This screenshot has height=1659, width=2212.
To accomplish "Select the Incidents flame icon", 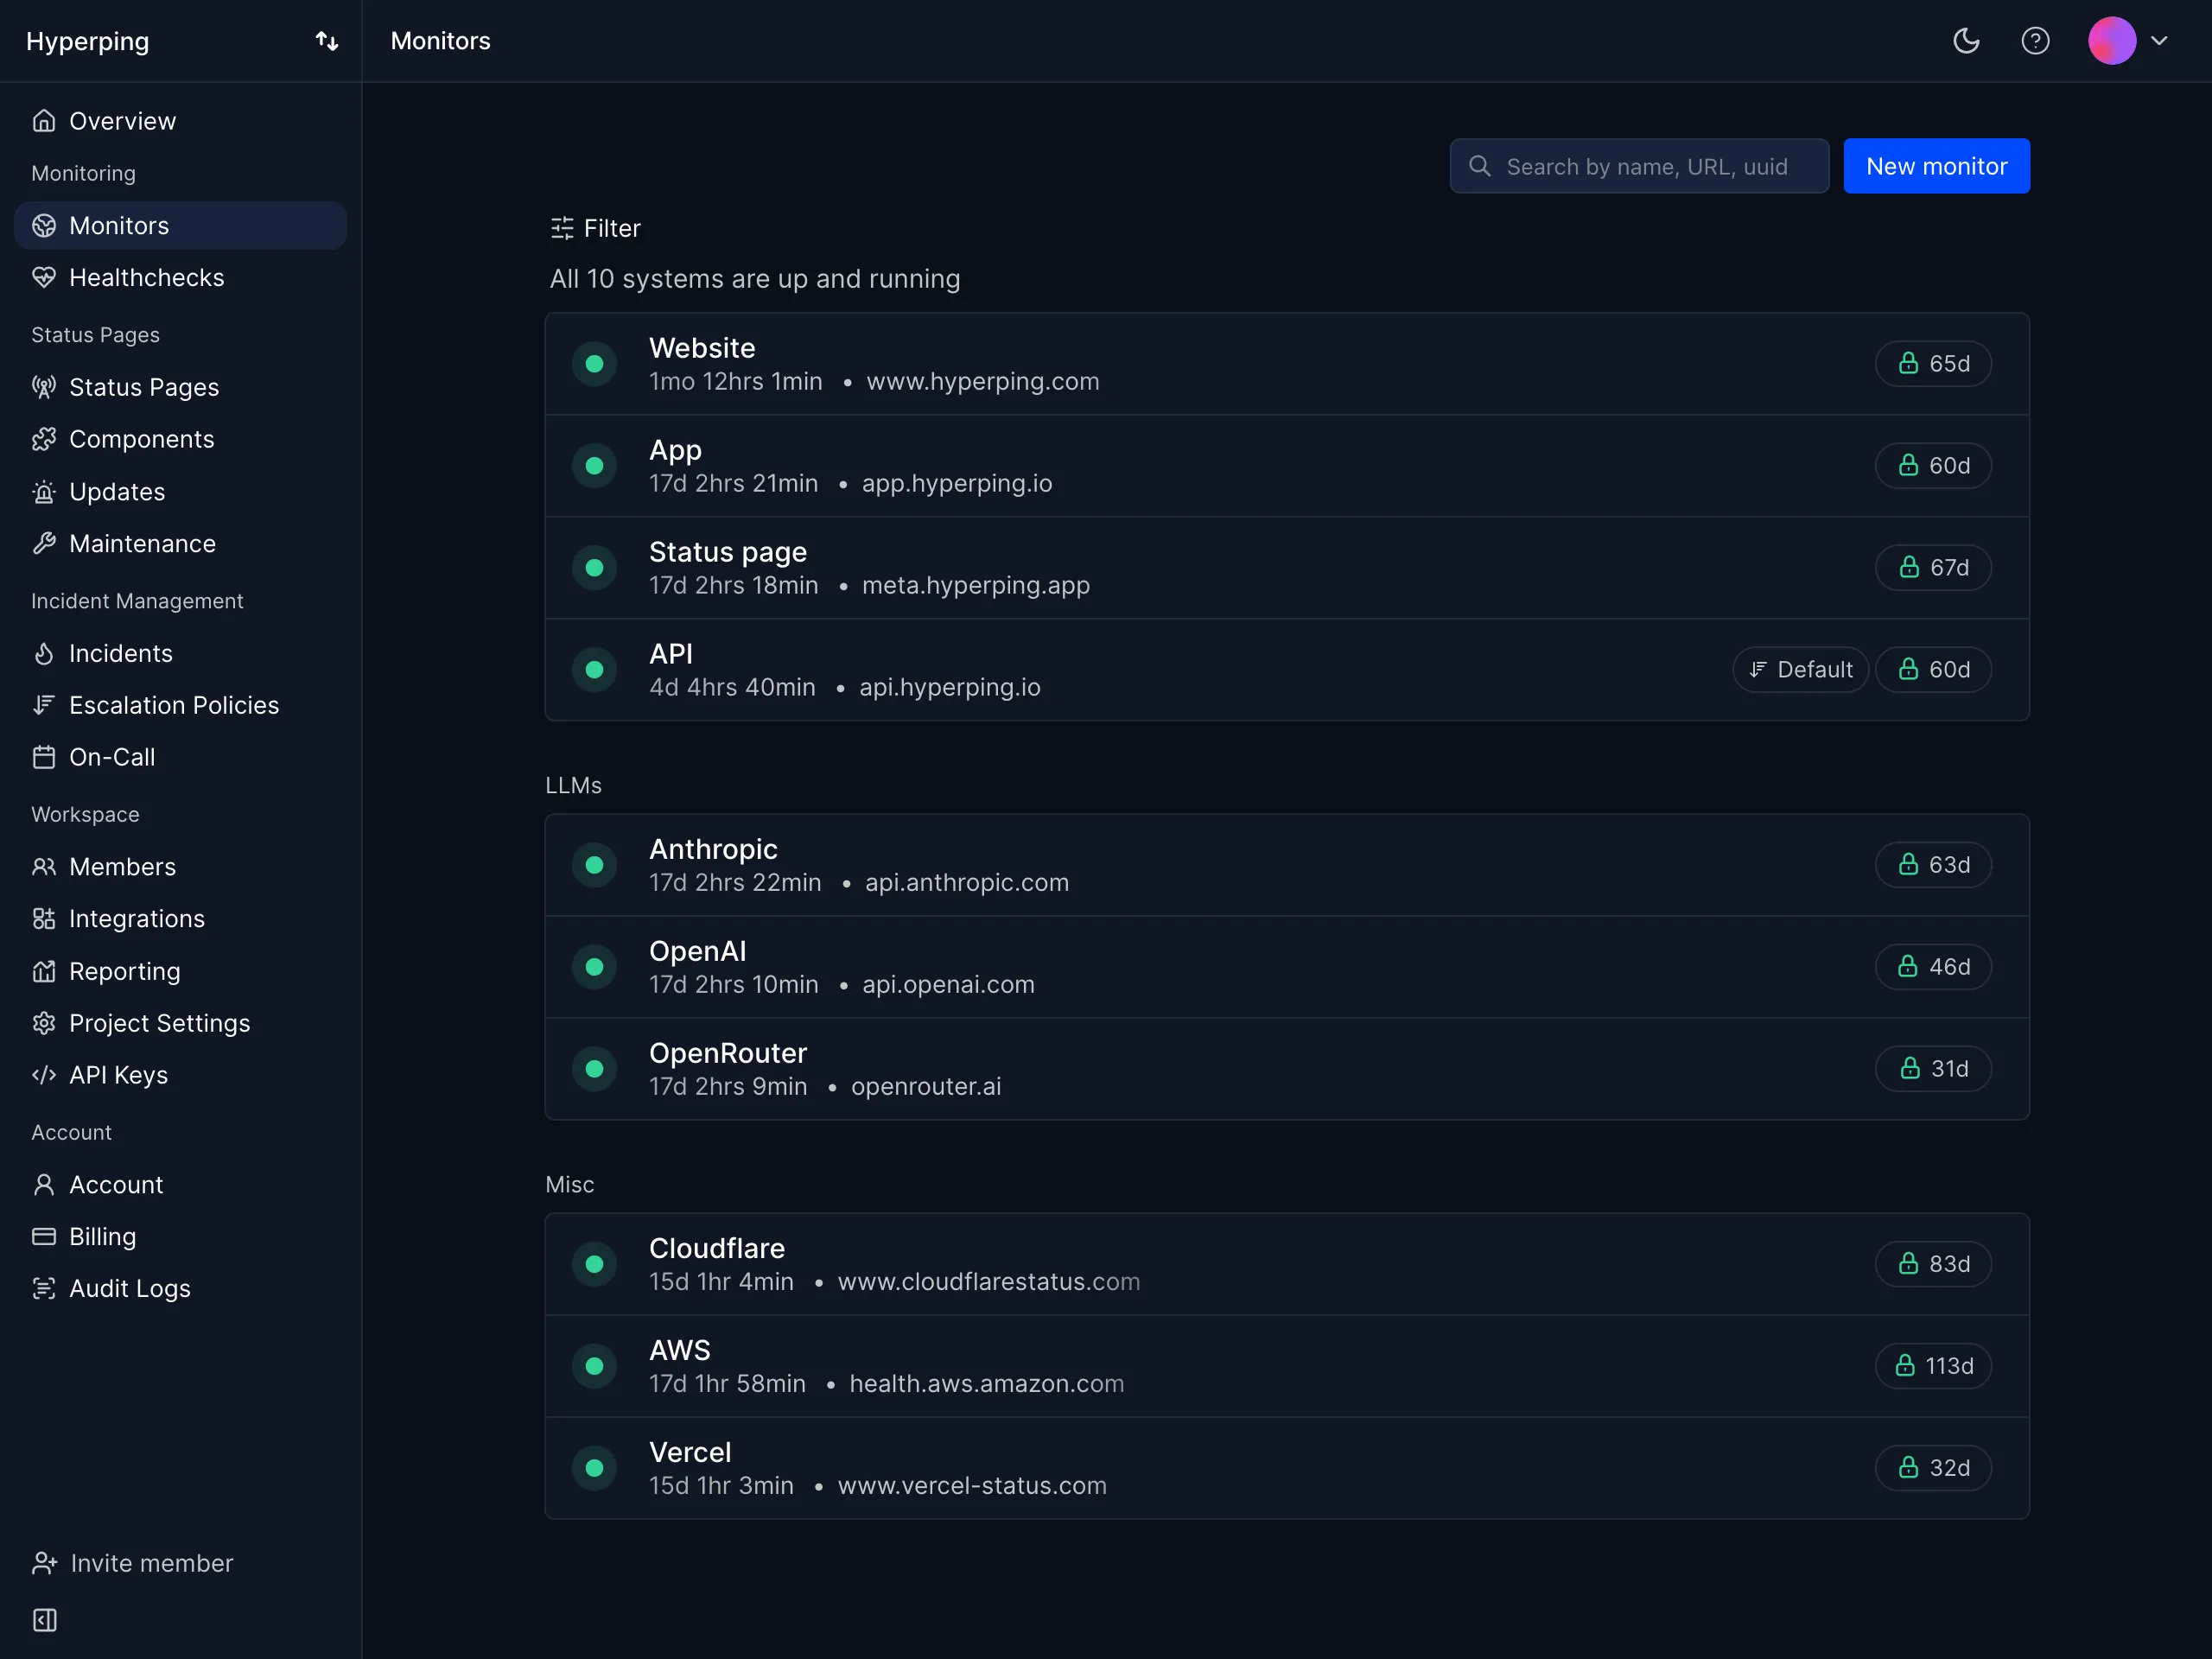I will pos(45,653).
